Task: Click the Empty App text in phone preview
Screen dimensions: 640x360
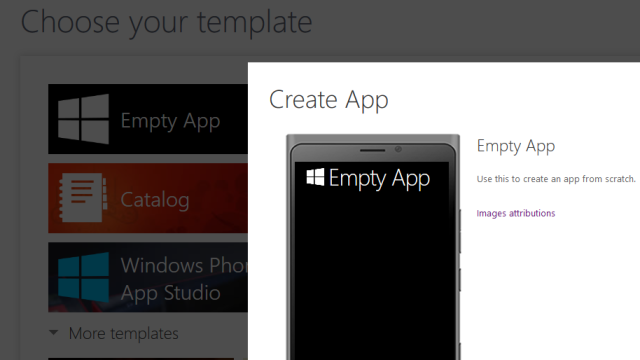Action: pos(379,179)
